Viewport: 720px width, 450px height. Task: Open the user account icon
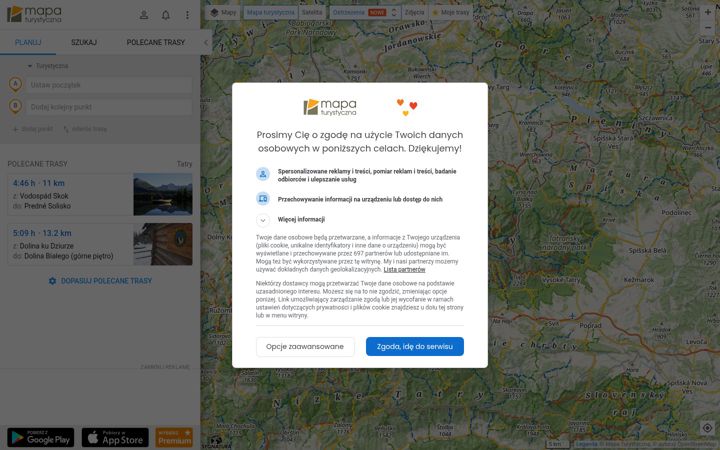[x=144, y=15]
